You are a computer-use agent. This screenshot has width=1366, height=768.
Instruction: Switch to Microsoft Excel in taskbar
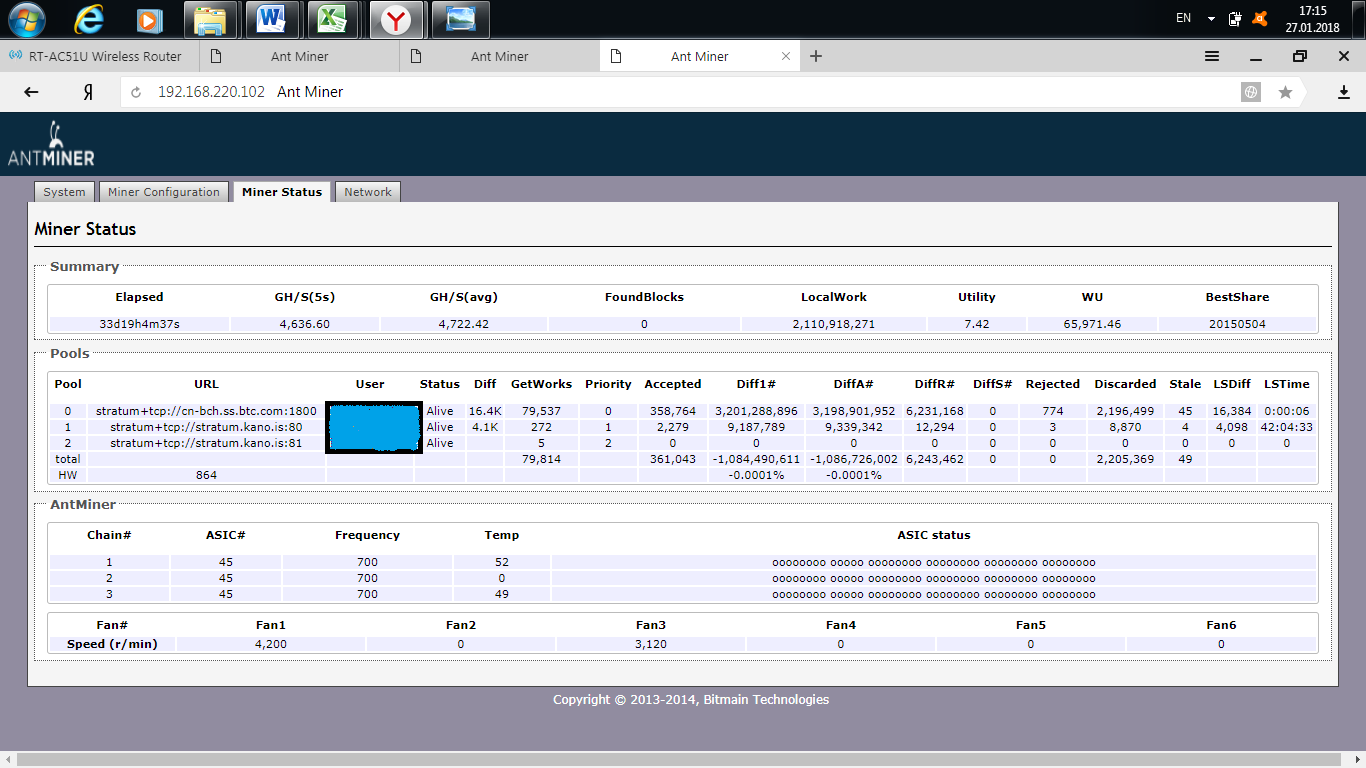(333, 19)
